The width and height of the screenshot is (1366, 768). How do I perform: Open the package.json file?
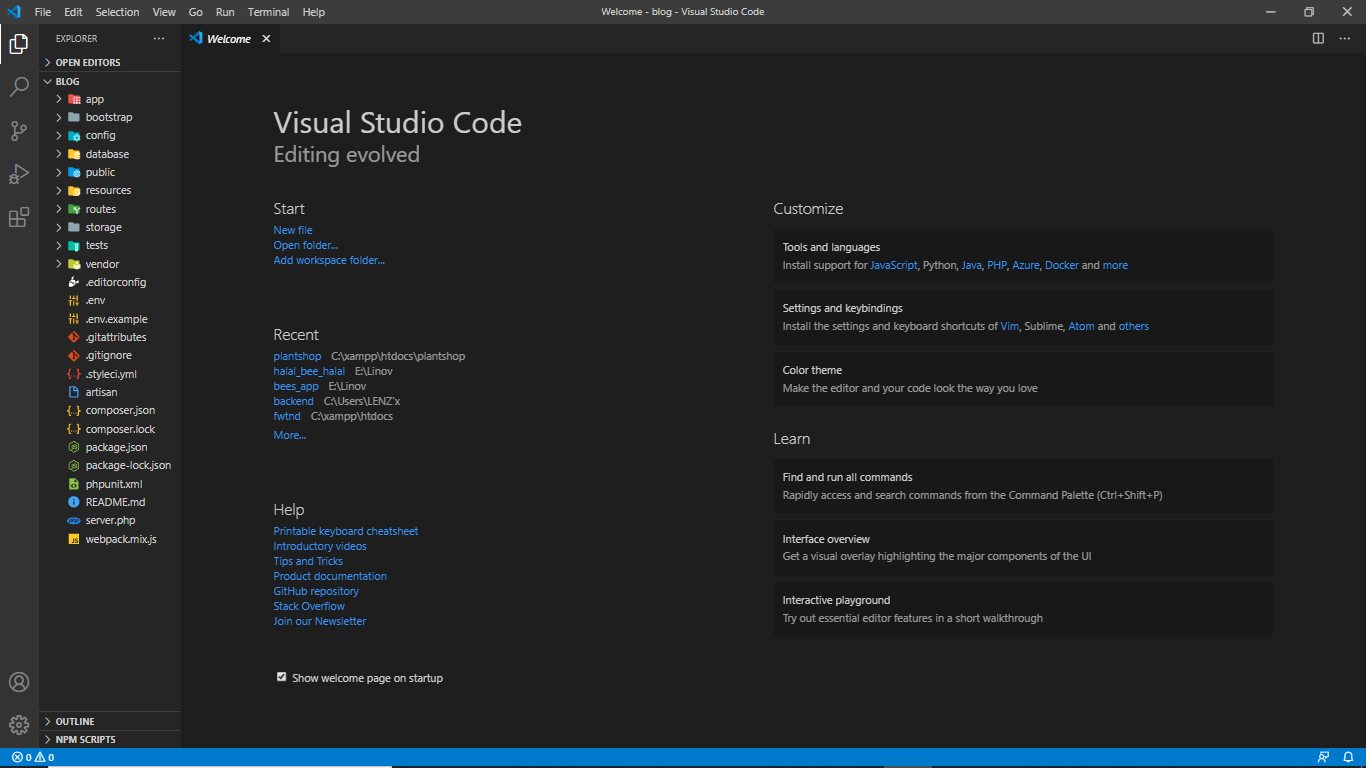(x=116, y=447)
